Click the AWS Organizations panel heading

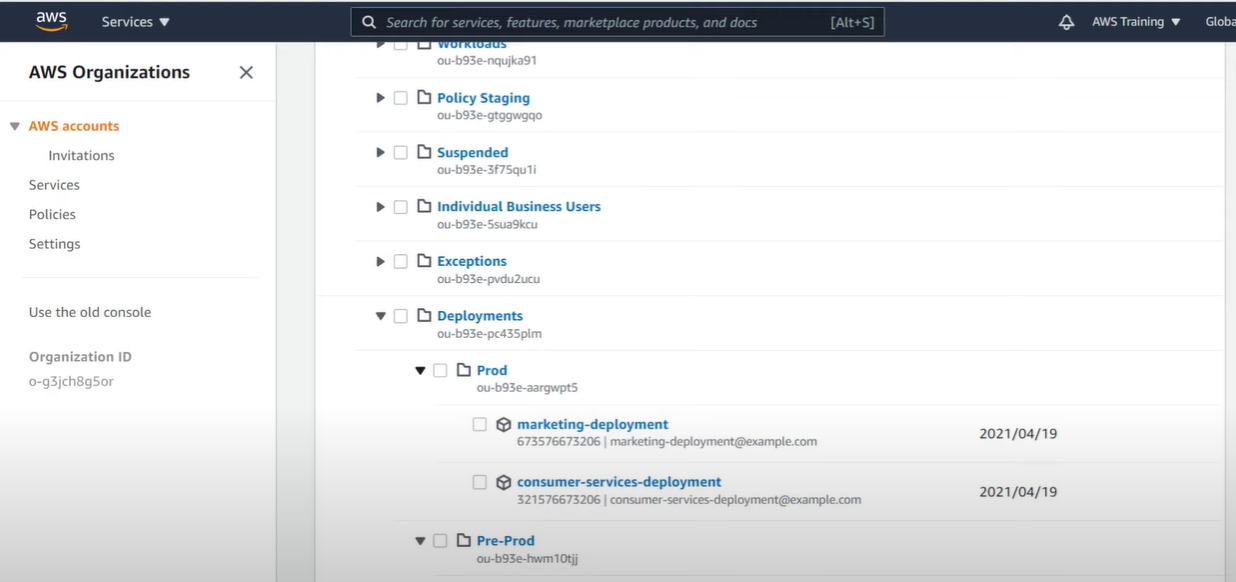pos(109,72)
